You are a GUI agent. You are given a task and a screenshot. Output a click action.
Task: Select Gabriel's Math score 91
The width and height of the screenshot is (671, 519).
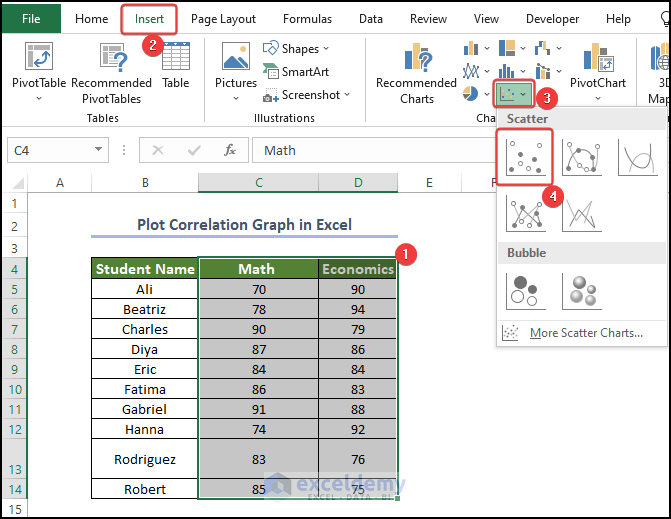point(258,409)
